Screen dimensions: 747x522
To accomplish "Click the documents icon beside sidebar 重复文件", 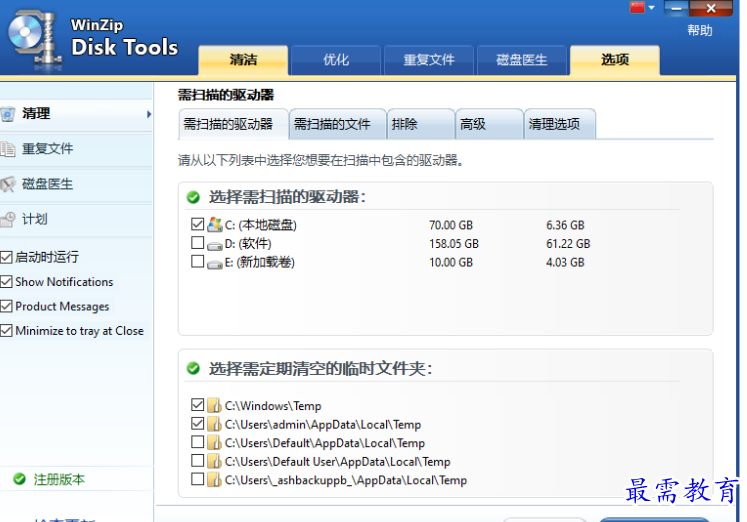I will pyautogui.click(x=8, y=149).
